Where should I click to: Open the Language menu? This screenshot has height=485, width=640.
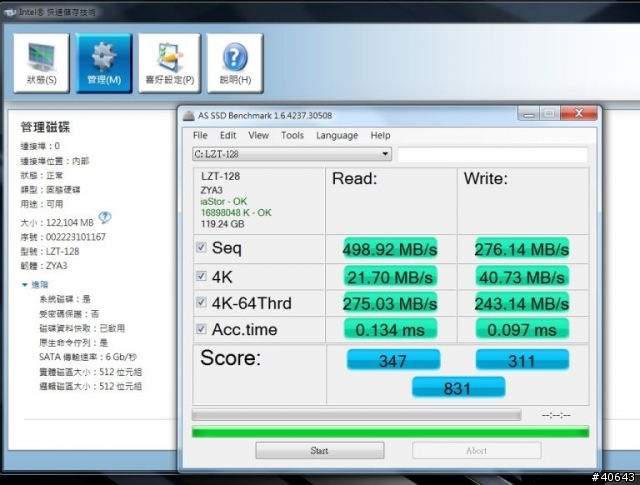(337, 136)
